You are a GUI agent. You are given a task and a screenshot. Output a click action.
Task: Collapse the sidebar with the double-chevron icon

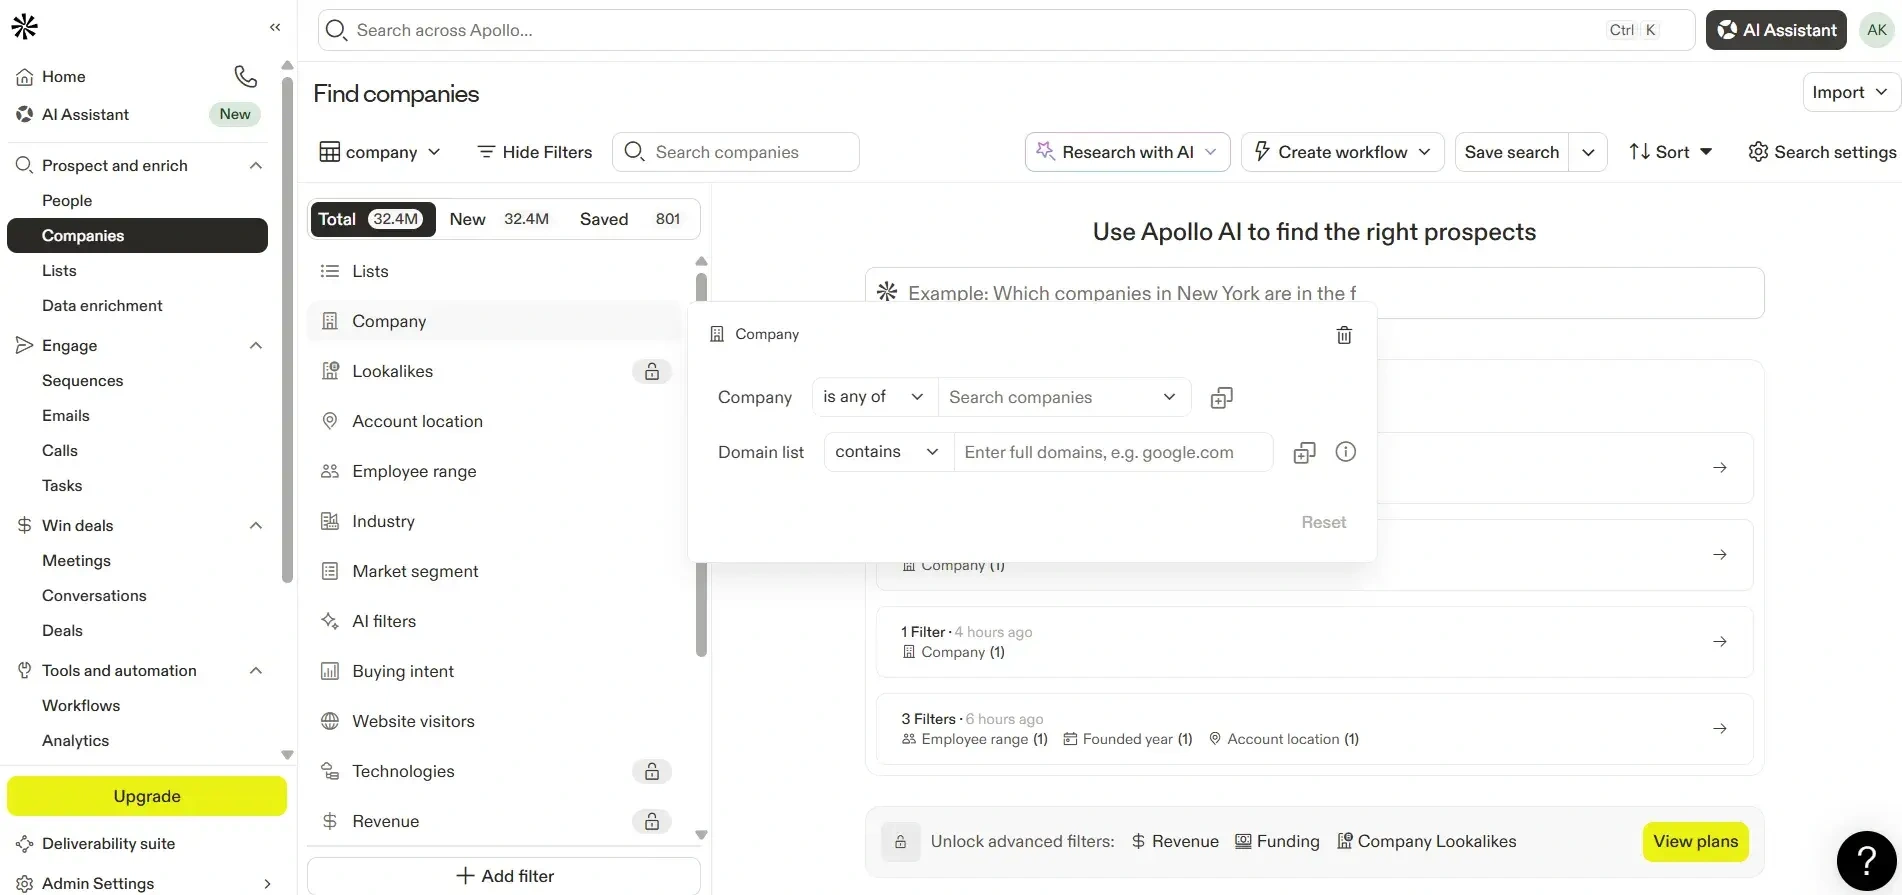(275, 28)
